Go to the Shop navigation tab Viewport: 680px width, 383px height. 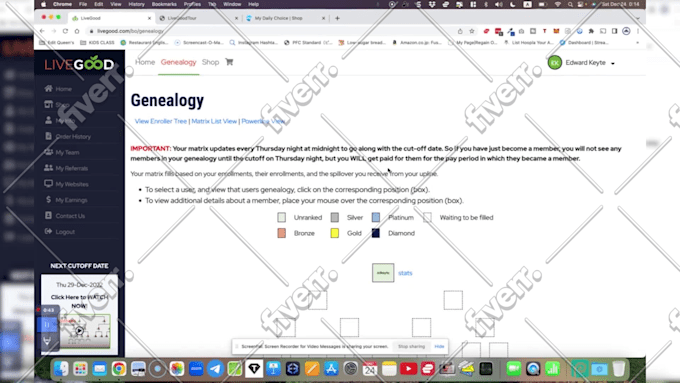coord(210,62)
